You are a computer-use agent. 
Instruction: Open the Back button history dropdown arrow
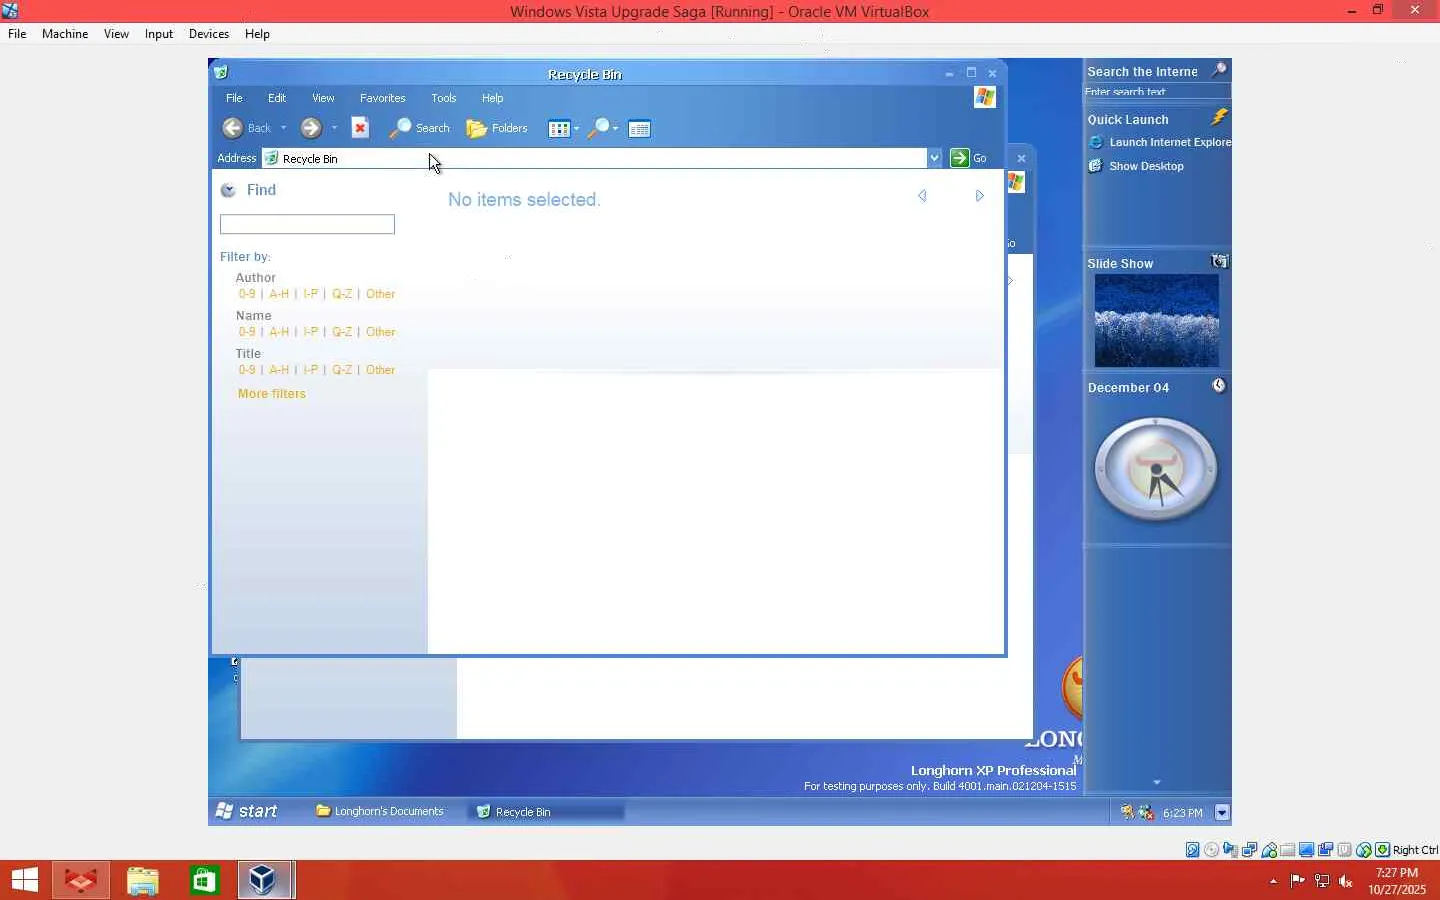pyautogui.click(x=284, y=128)
